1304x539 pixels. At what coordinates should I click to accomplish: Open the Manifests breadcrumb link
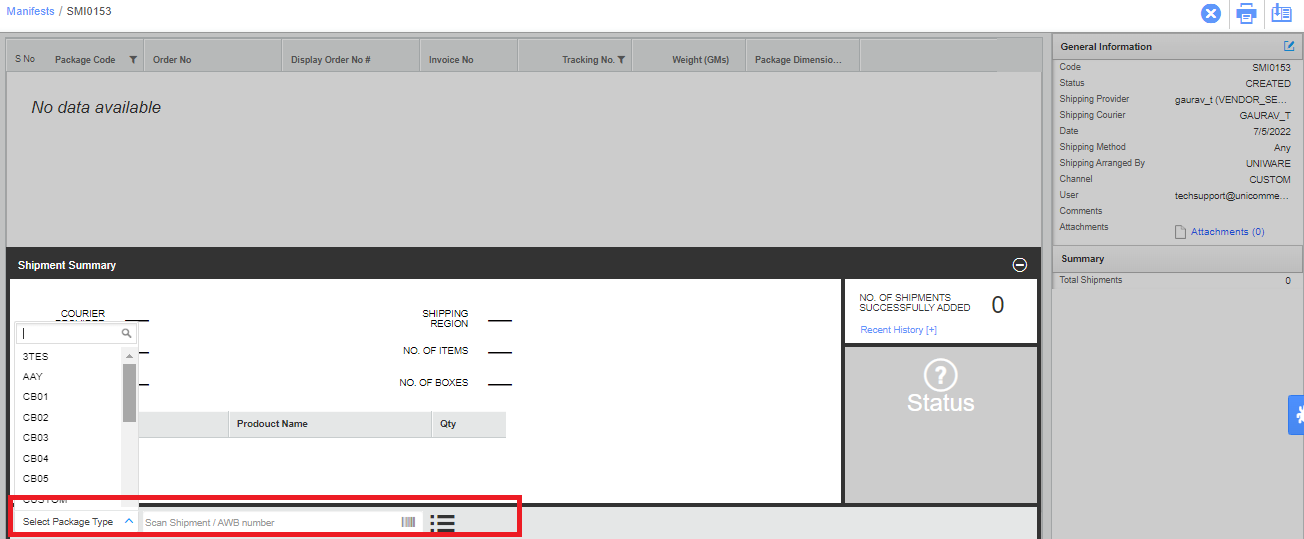tap(30, 11)
